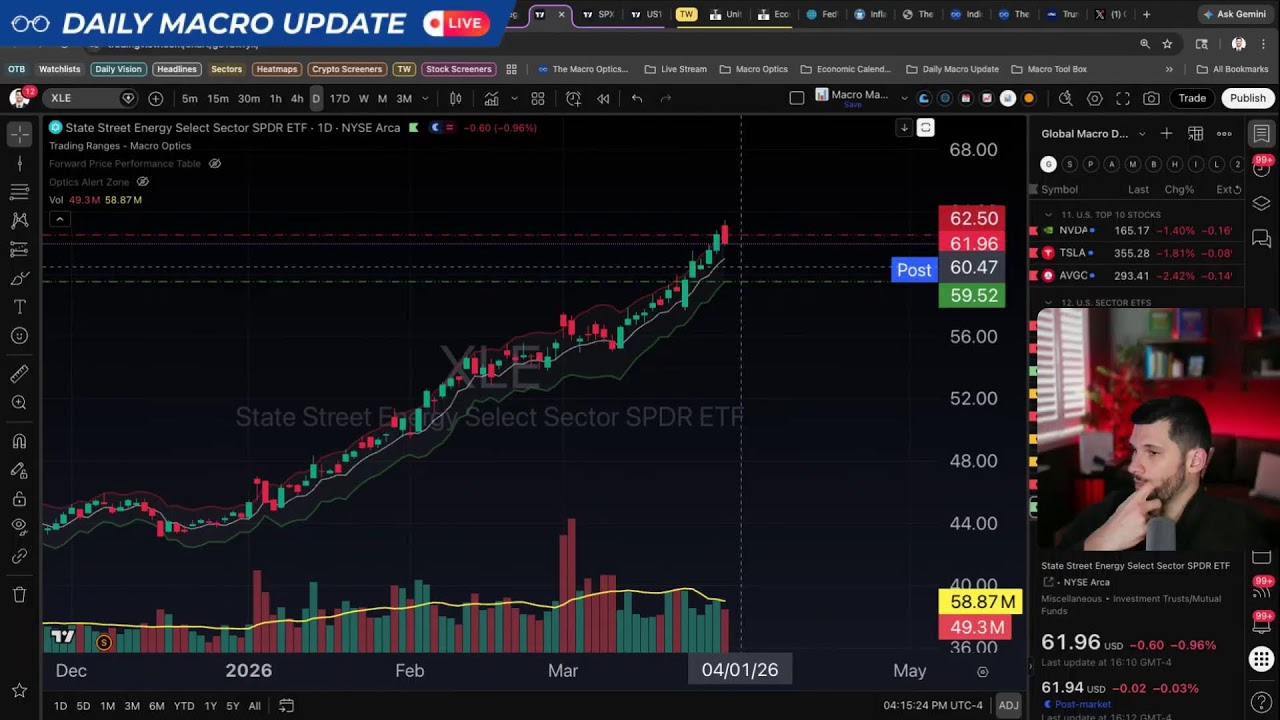The height and width of the screenshot is (720, 1280).
Task: Click the Trade button
Action: (x=1192, y=98)
